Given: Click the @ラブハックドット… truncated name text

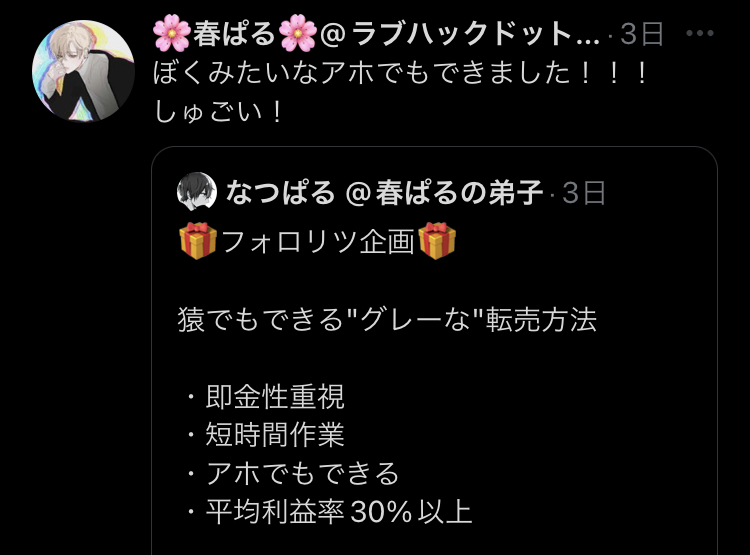Looking at the screenshot, I should click(x=460, y=33).
